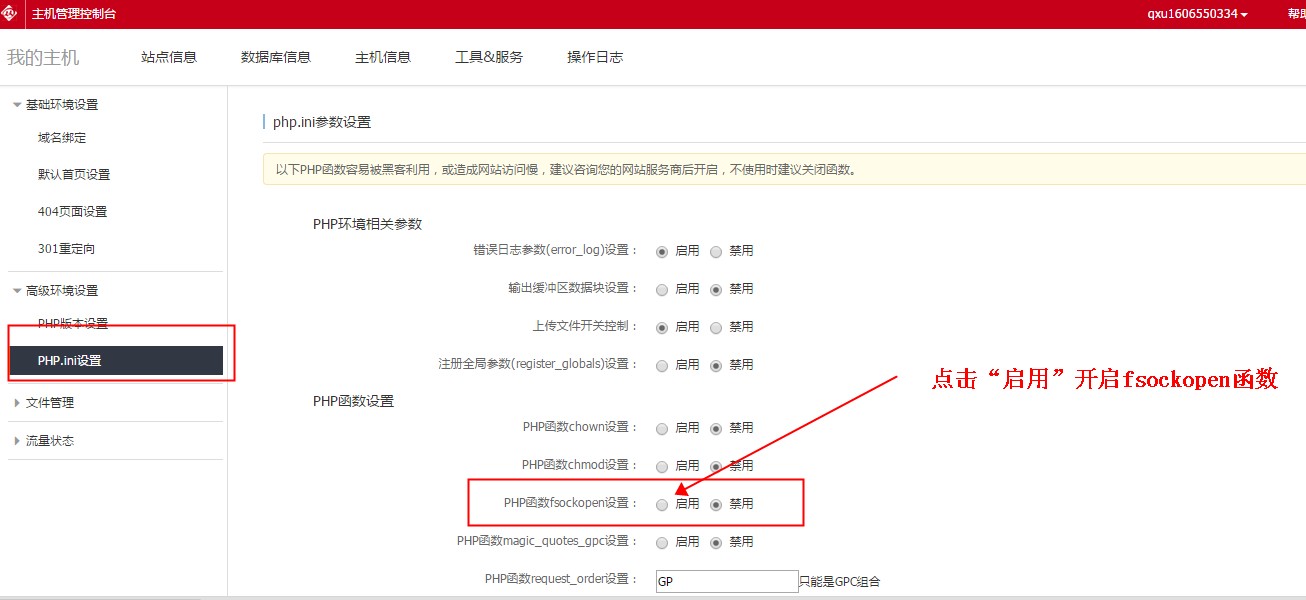The image size is (1306, 600).
Task: Disable the error_log parameter setting
Action: pos(716,252)
